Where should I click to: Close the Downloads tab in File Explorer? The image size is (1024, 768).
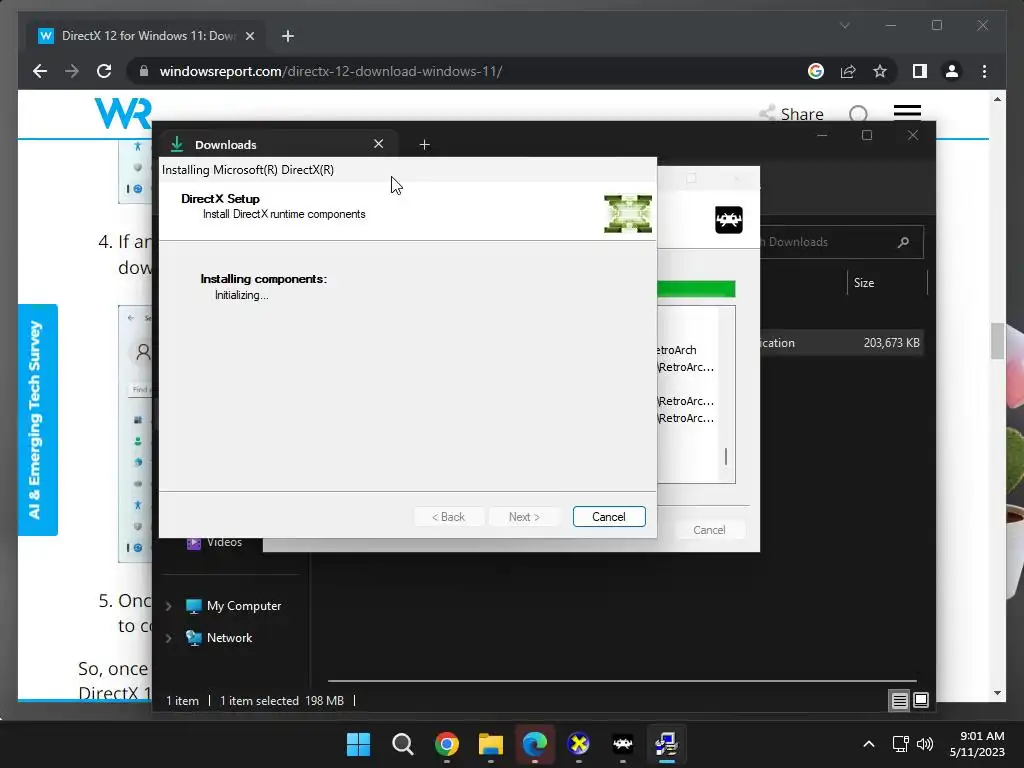point(378,144)
